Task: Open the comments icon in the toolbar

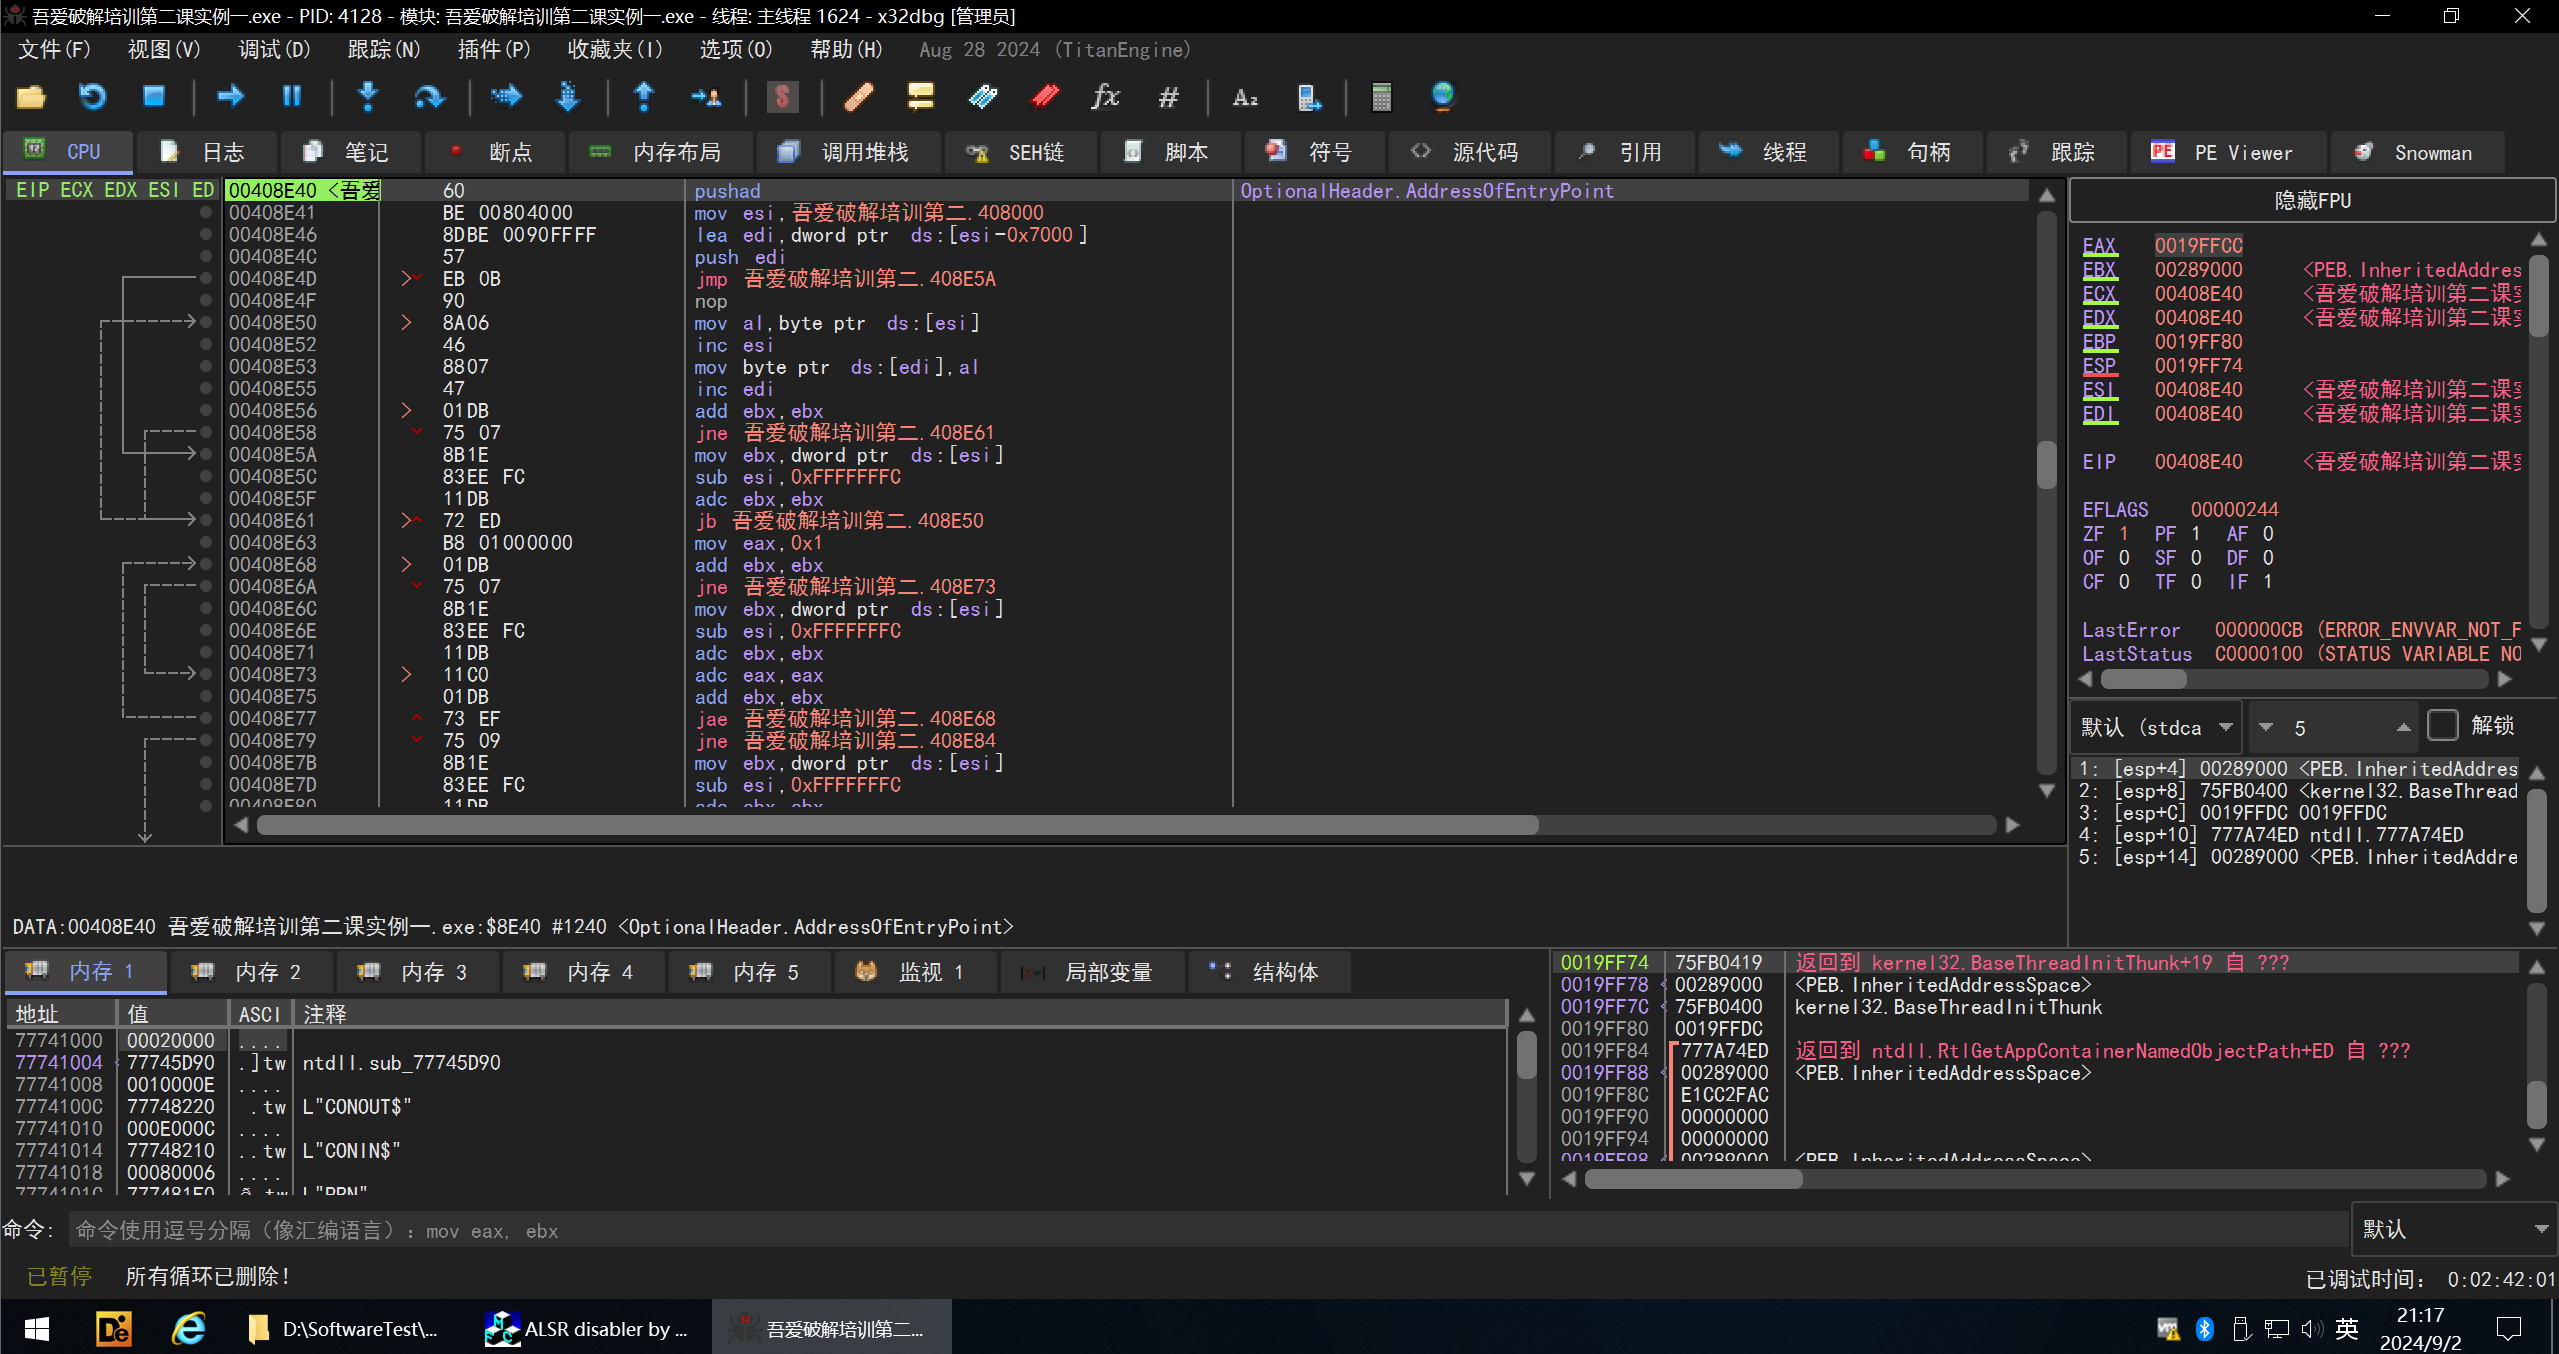Action: (x=920, y=97)
